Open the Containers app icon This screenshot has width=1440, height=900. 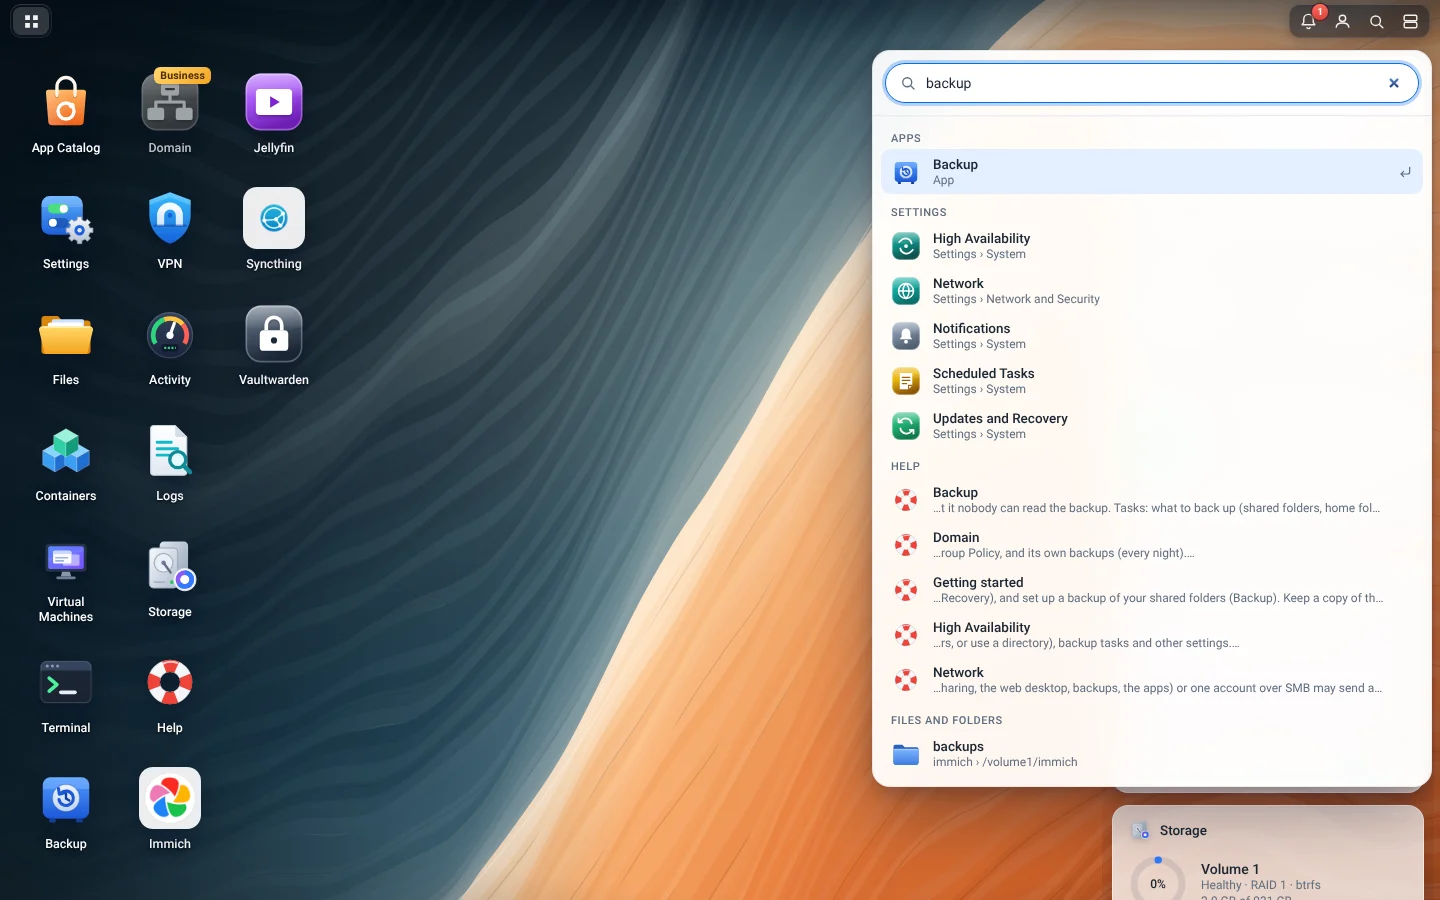(66, 451)
